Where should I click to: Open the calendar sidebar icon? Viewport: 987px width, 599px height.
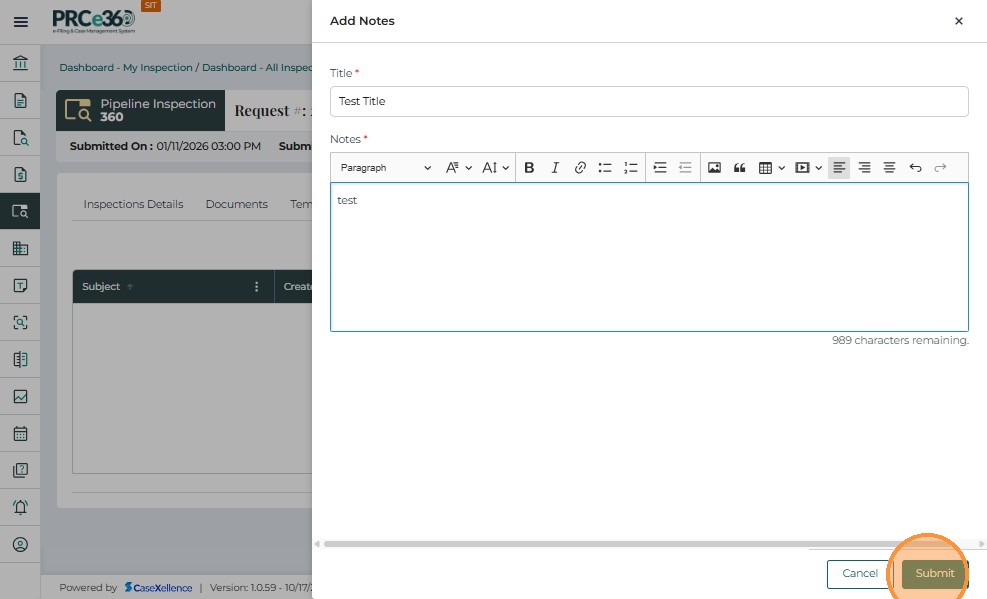click(x=20, y=433)
